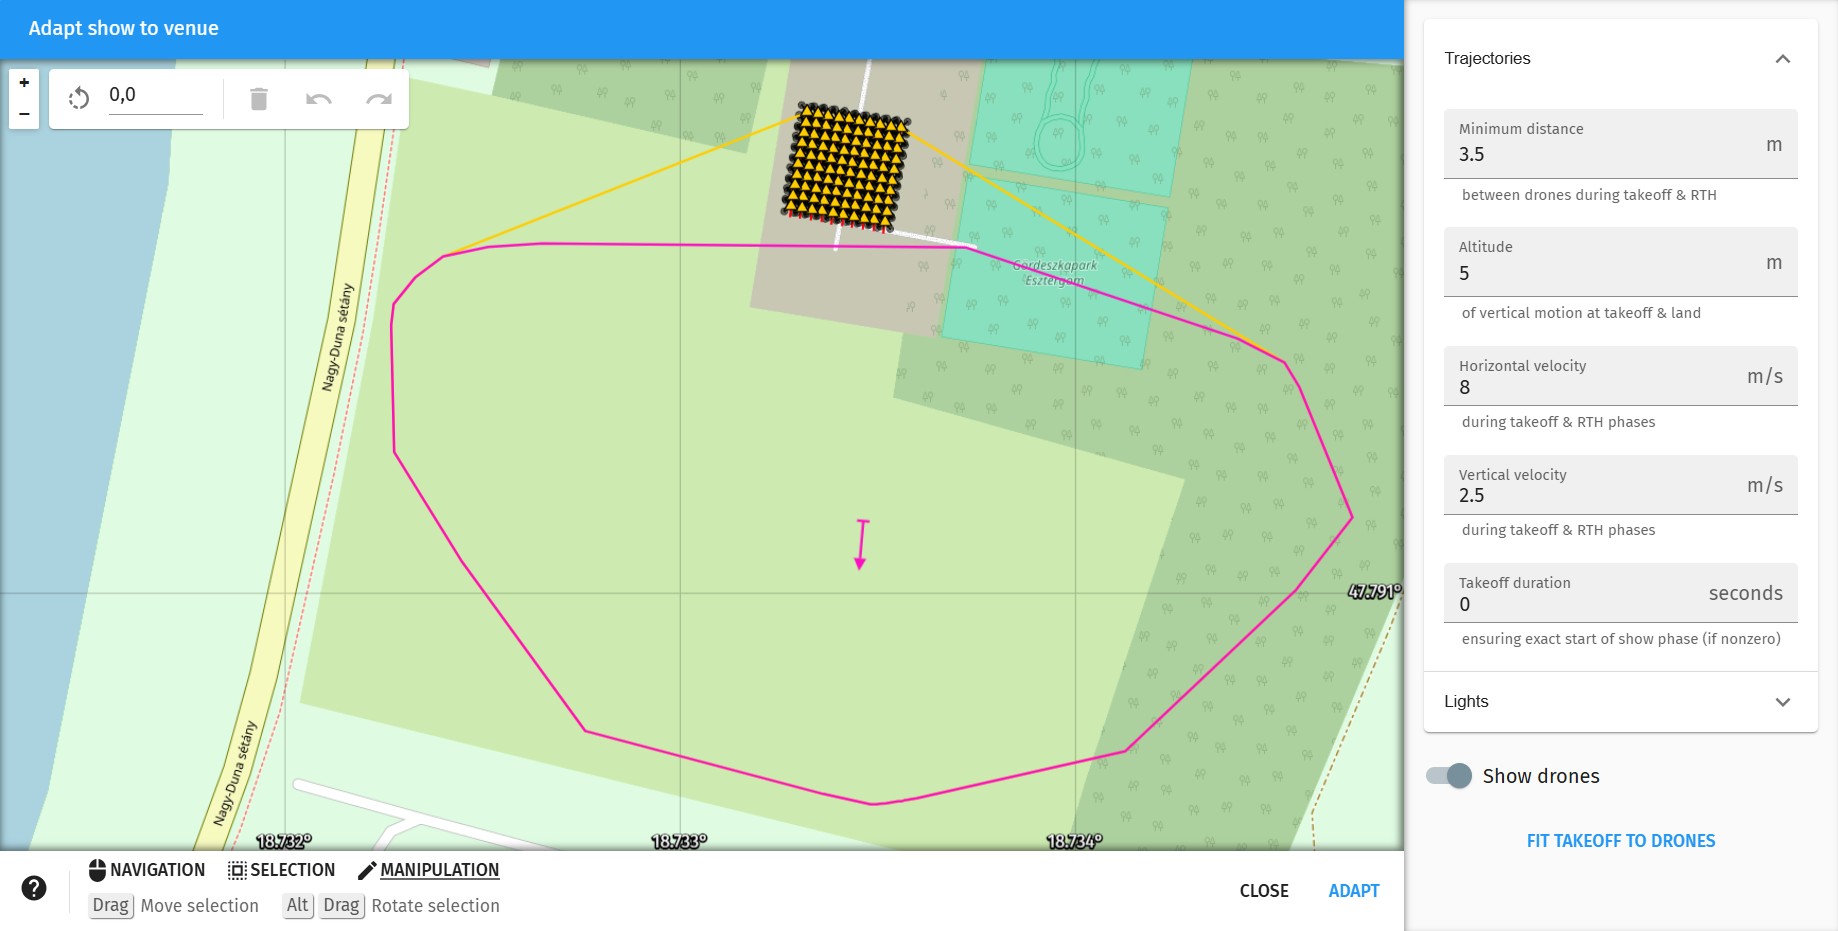Image resolution: width=1838 pixels, height=931 pixels.
Task: Switch to Navigation mode tab
Action: coord(147,870)
